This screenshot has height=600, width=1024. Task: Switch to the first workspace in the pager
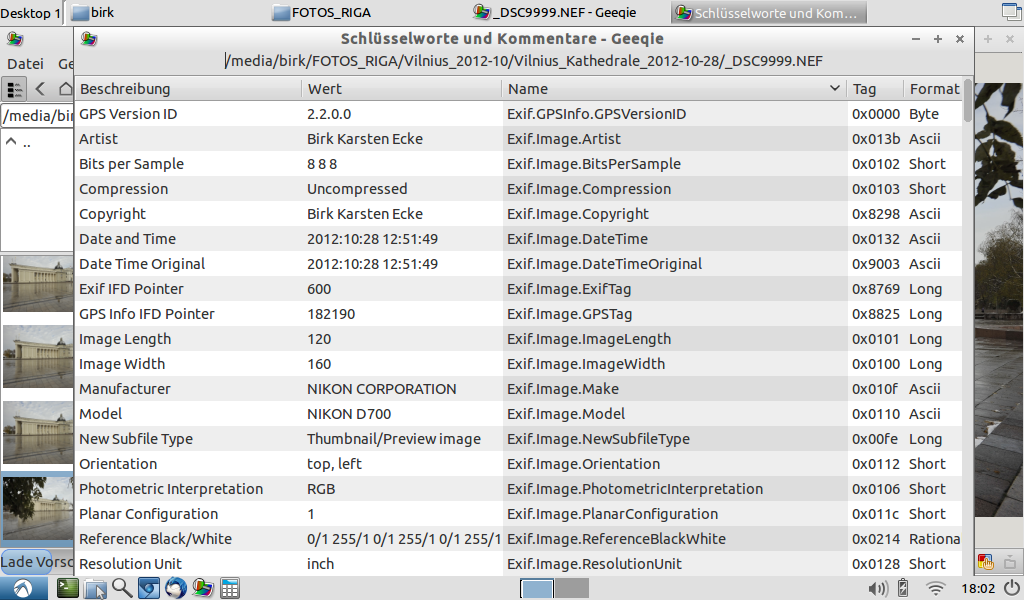[x=537, y=589]
